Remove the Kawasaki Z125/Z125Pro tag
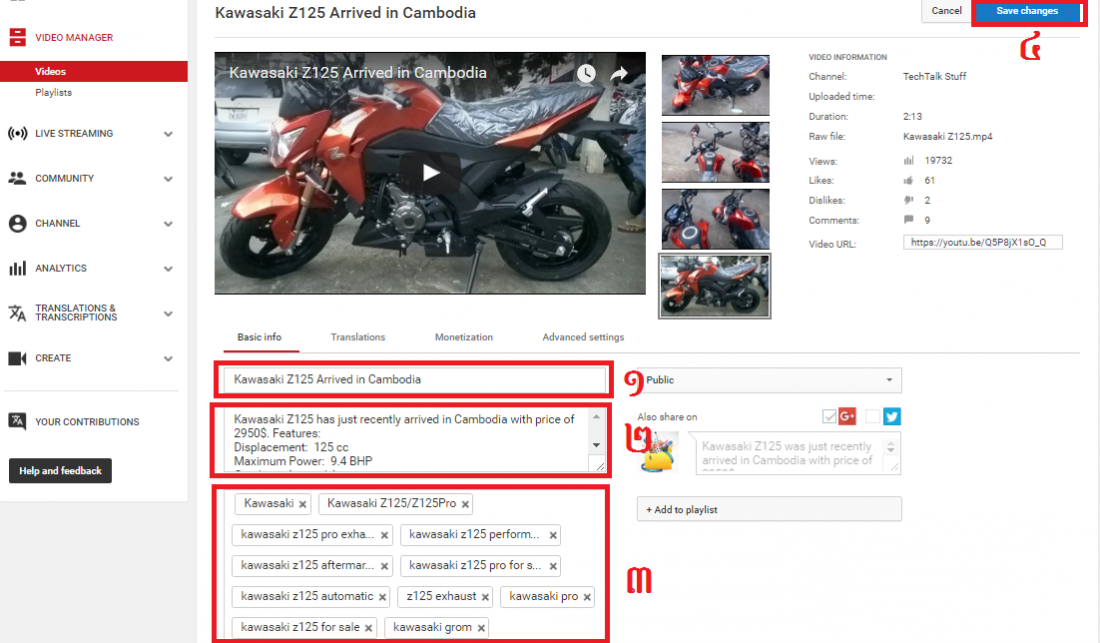 coord(465,504)
